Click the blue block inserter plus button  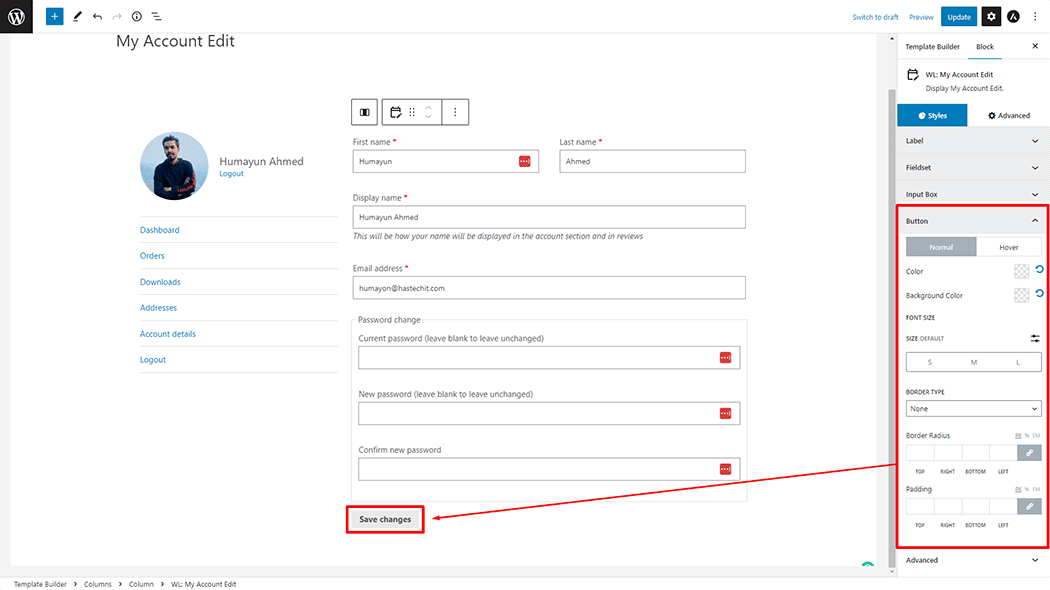click(x=54, y=17)
